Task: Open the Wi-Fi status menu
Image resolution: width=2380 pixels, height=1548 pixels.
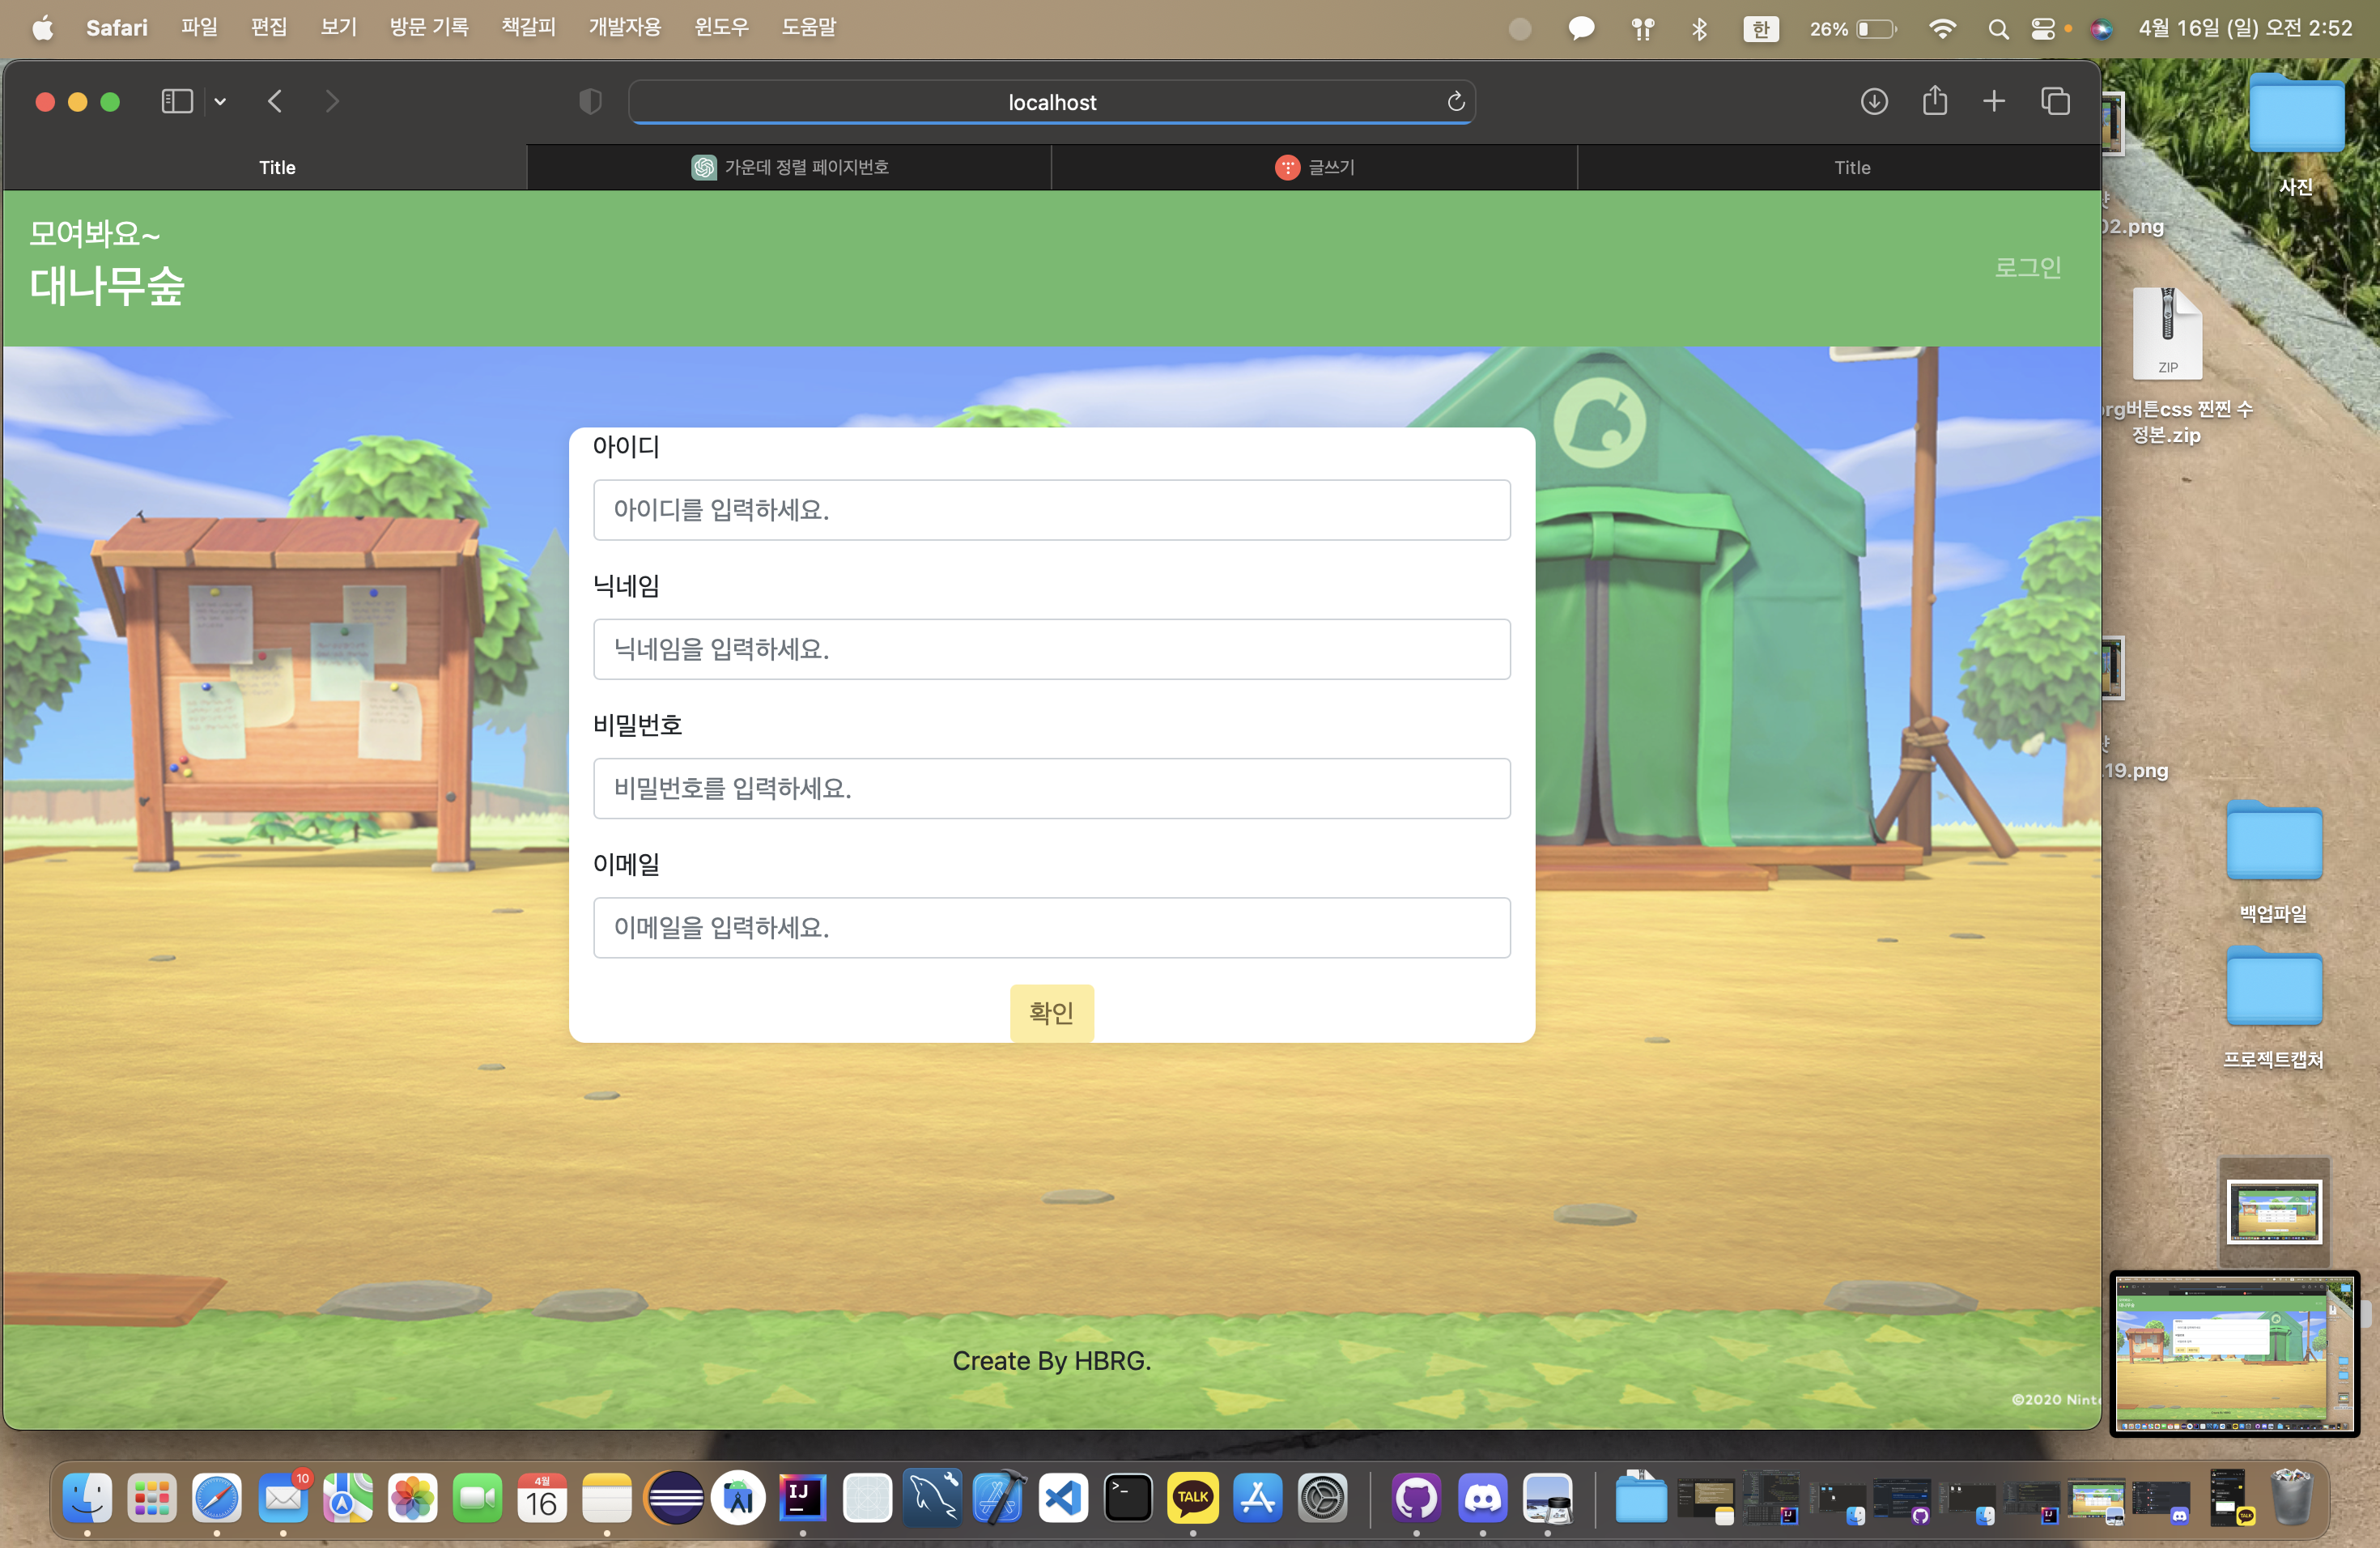Action: click(1942, 29)
